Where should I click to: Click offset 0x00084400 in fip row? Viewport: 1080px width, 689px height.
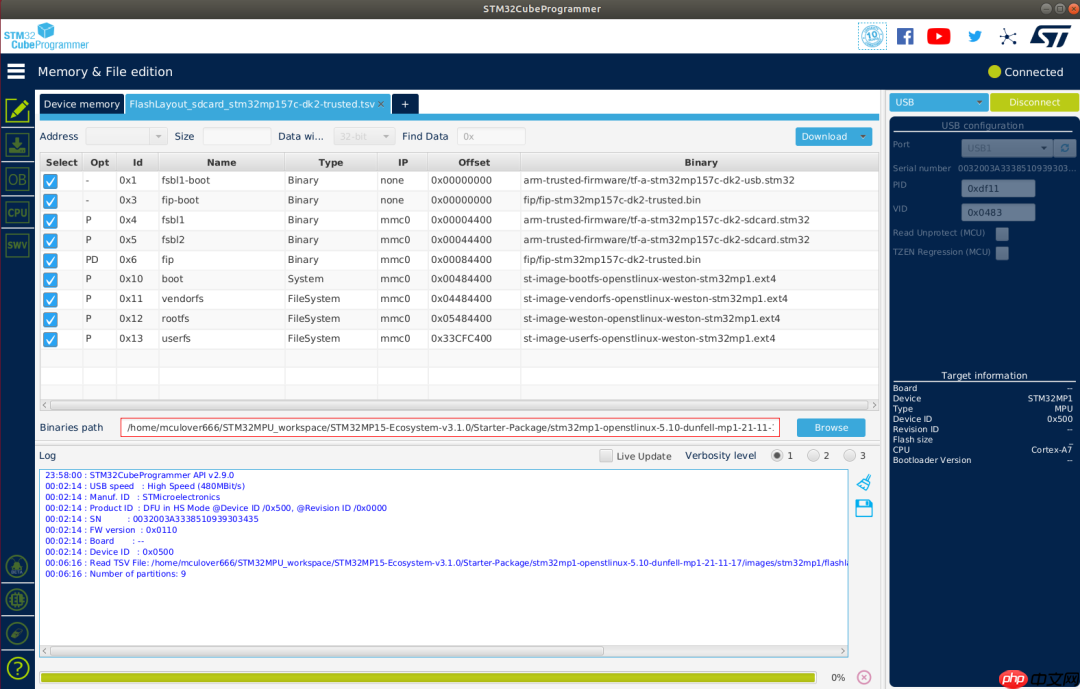[x=461, y=260]
